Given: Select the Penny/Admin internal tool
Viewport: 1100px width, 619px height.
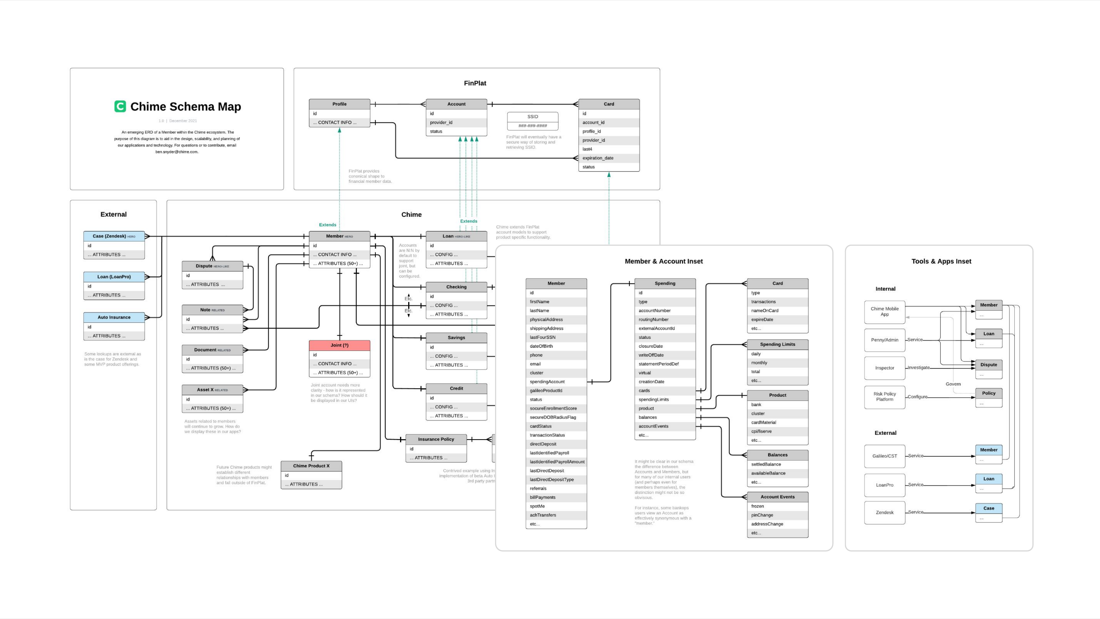Looking at the screenshot, I should pyautogui.click(x=884, y=340).
